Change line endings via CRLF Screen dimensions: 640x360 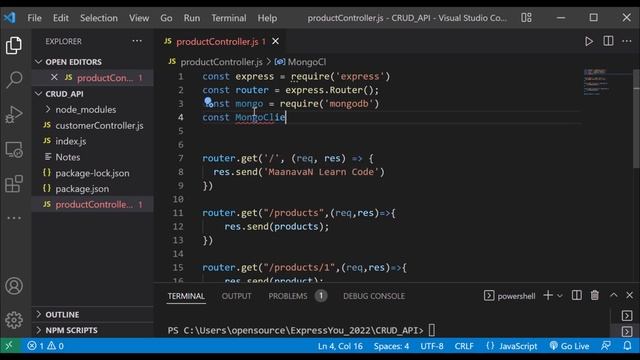point(464,346)
